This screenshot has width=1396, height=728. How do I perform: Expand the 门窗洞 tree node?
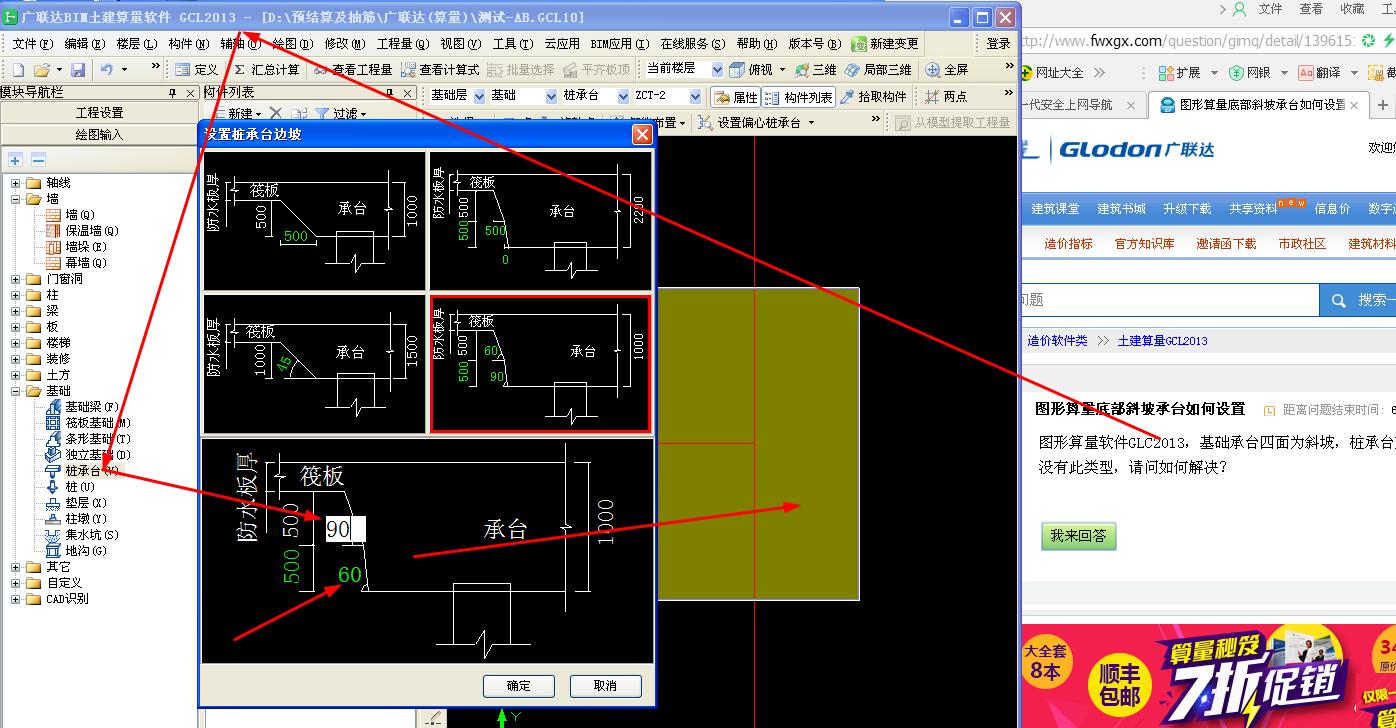tap(16, 279)
